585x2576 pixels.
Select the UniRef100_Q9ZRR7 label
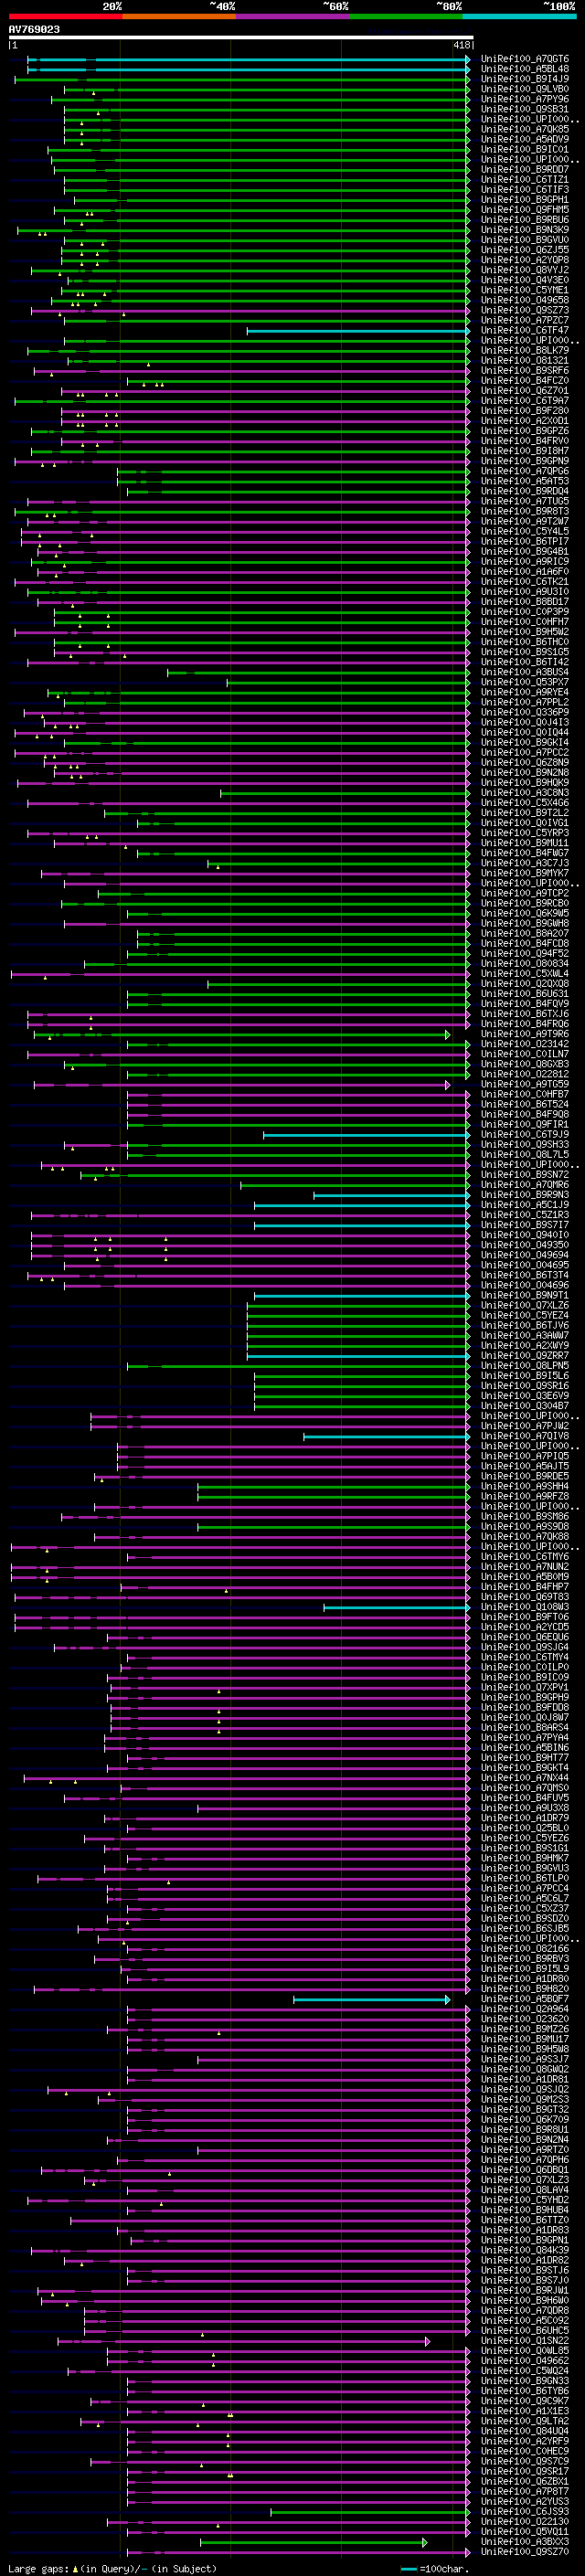pyautogui.click(x=525, y=1356)
